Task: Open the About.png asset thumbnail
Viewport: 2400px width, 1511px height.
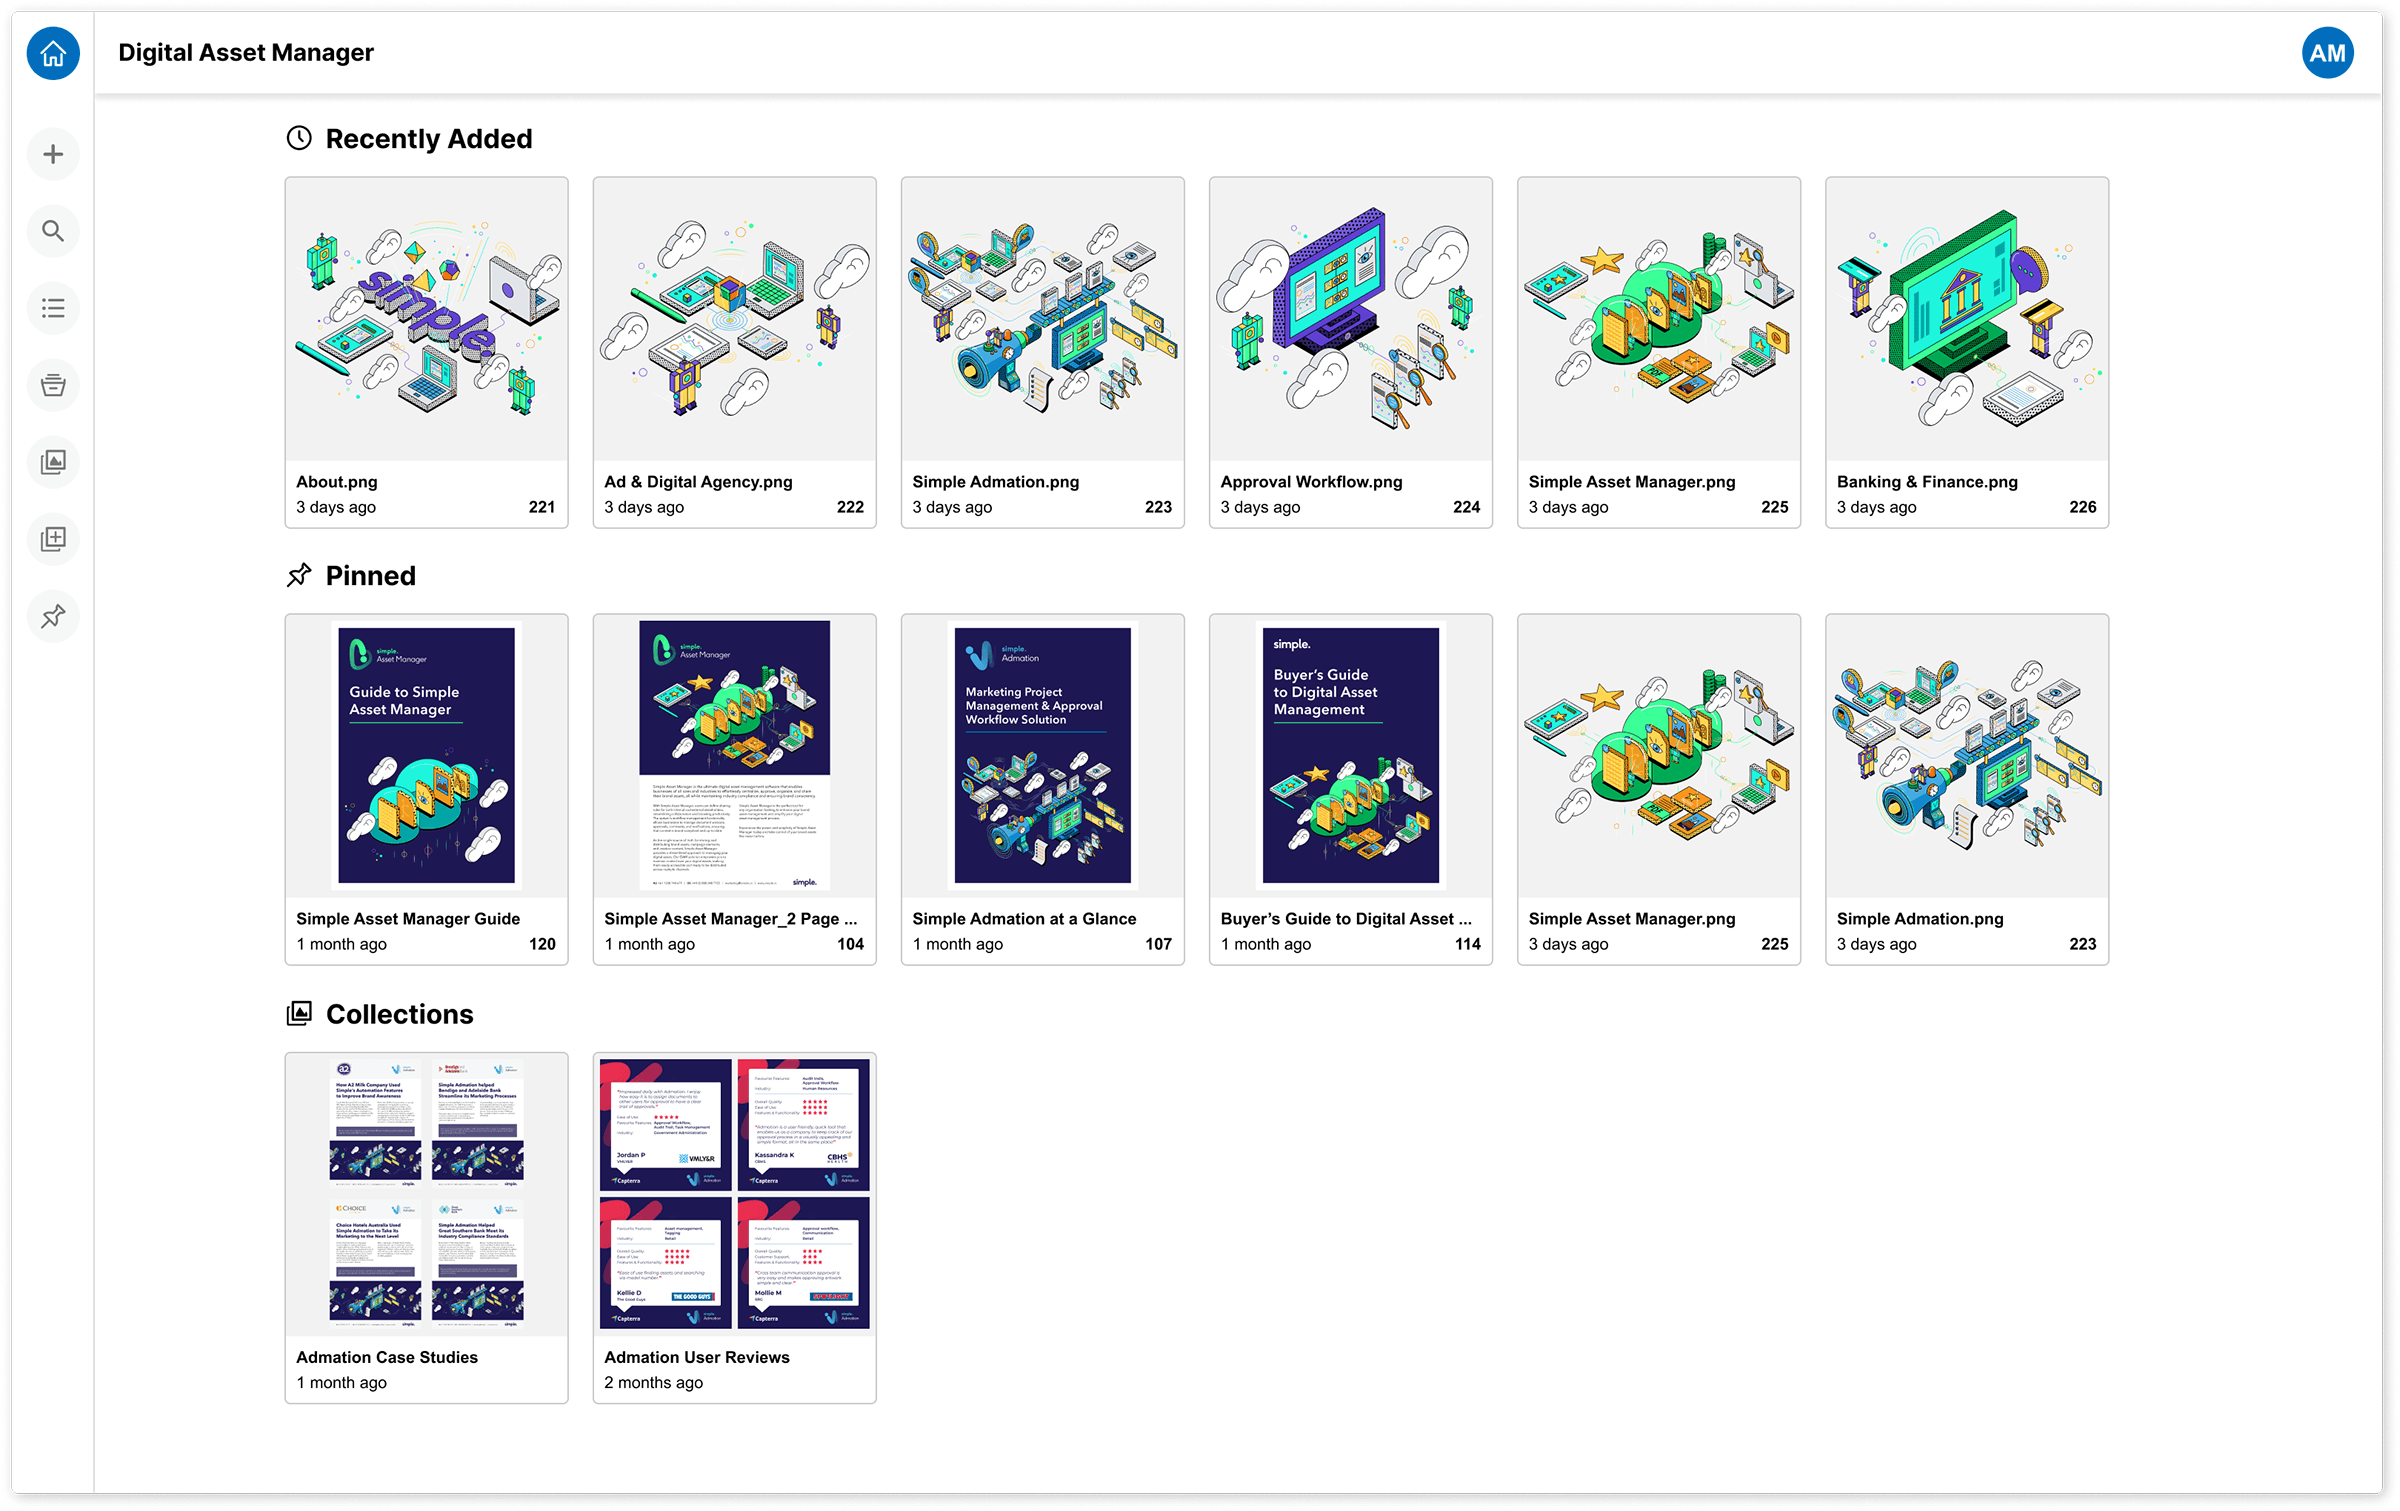Action: point(426,320)
